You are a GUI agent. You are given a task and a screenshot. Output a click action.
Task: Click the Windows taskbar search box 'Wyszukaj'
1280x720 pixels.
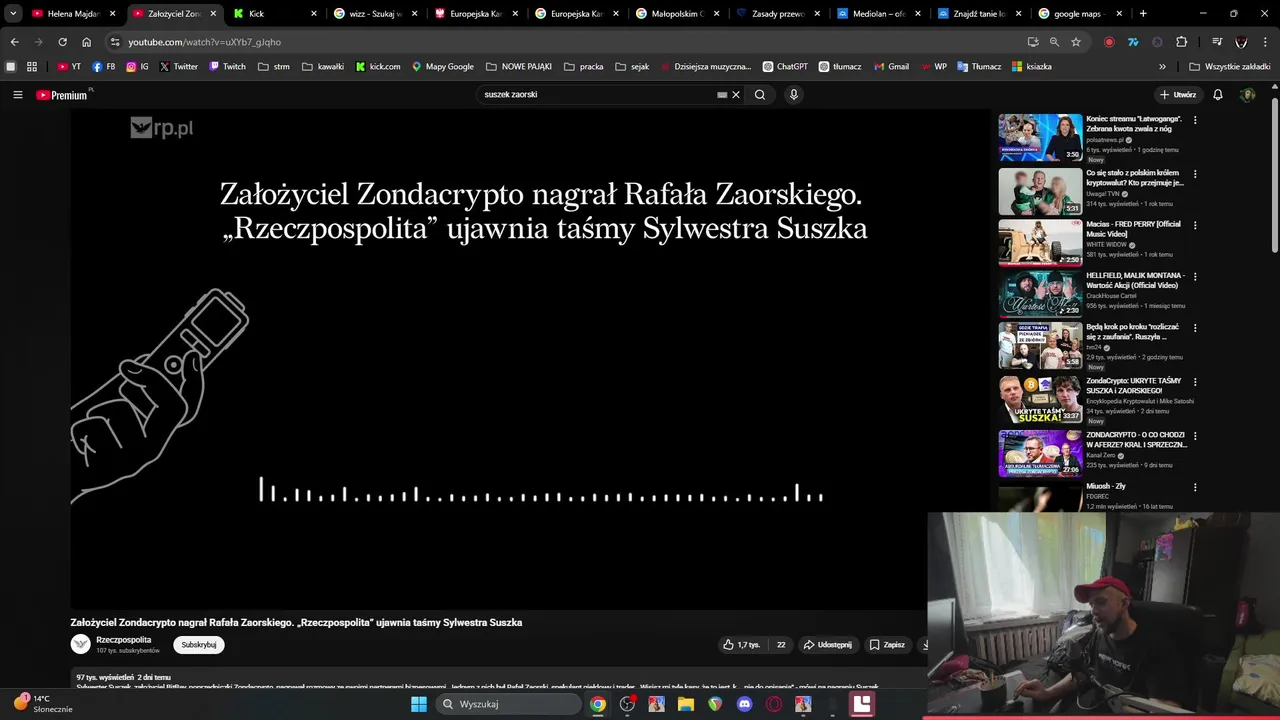click(508, 704)
